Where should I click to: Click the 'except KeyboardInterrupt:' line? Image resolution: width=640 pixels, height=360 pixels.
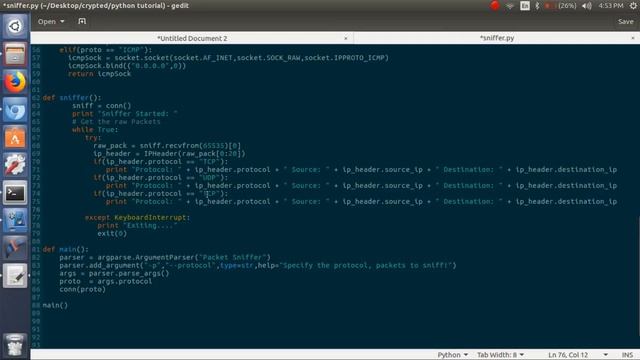click(137, 218)
